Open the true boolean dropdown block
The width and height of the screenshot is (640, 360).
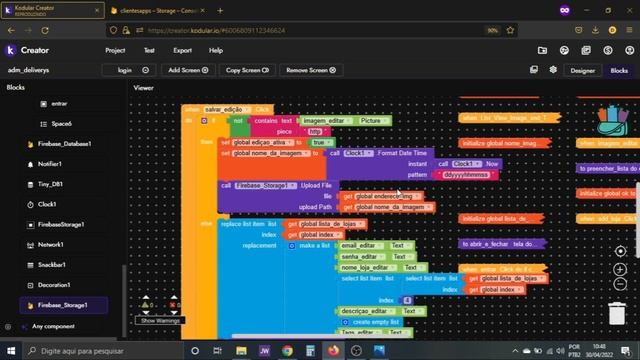tap(322, 142)
